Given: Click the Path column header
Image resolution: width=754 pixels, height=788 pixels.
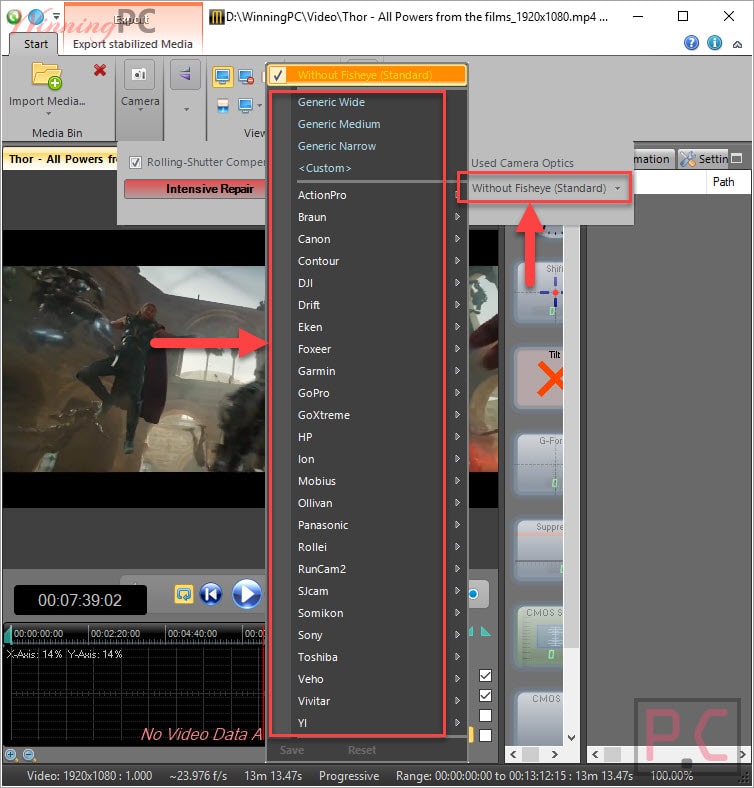Looking at the screenshot, I should click(x=723, y=181).
